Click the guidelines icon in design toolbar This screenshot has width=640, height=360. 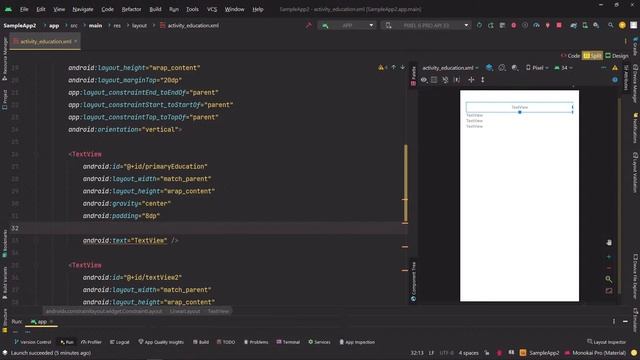coord(471,80)
